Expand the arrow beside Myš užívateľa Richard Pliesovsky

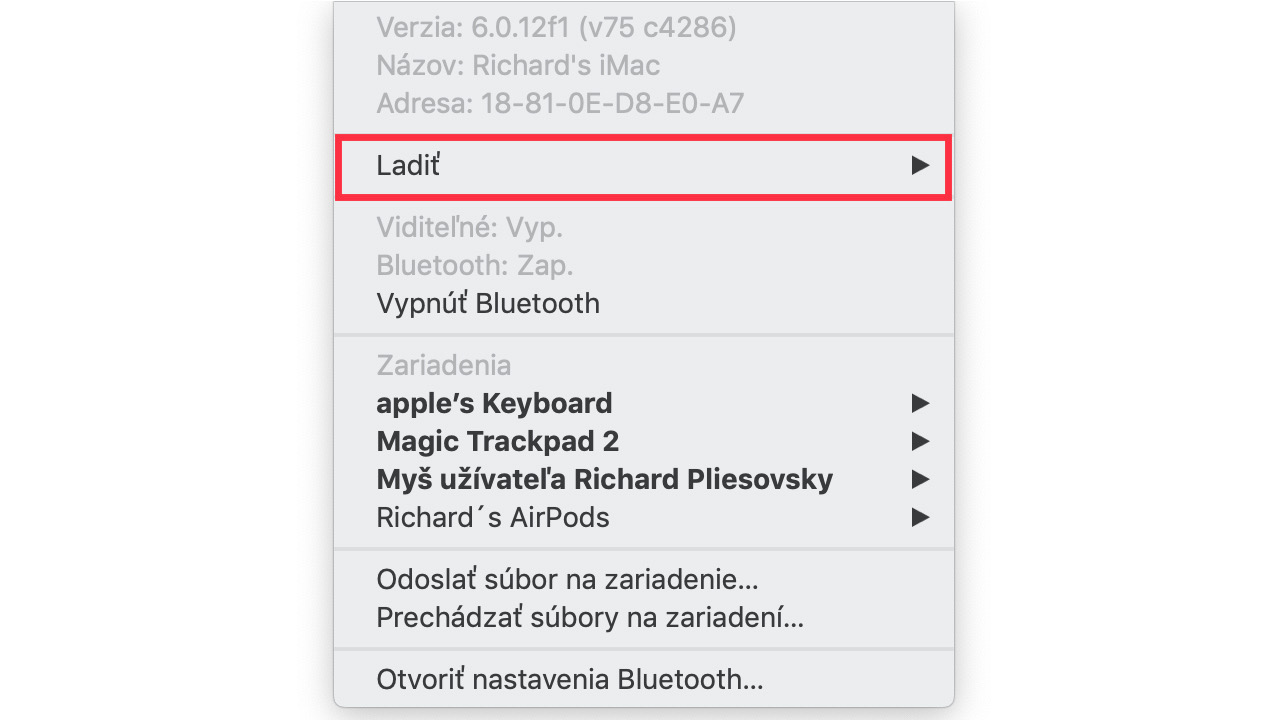coord(920,479)
